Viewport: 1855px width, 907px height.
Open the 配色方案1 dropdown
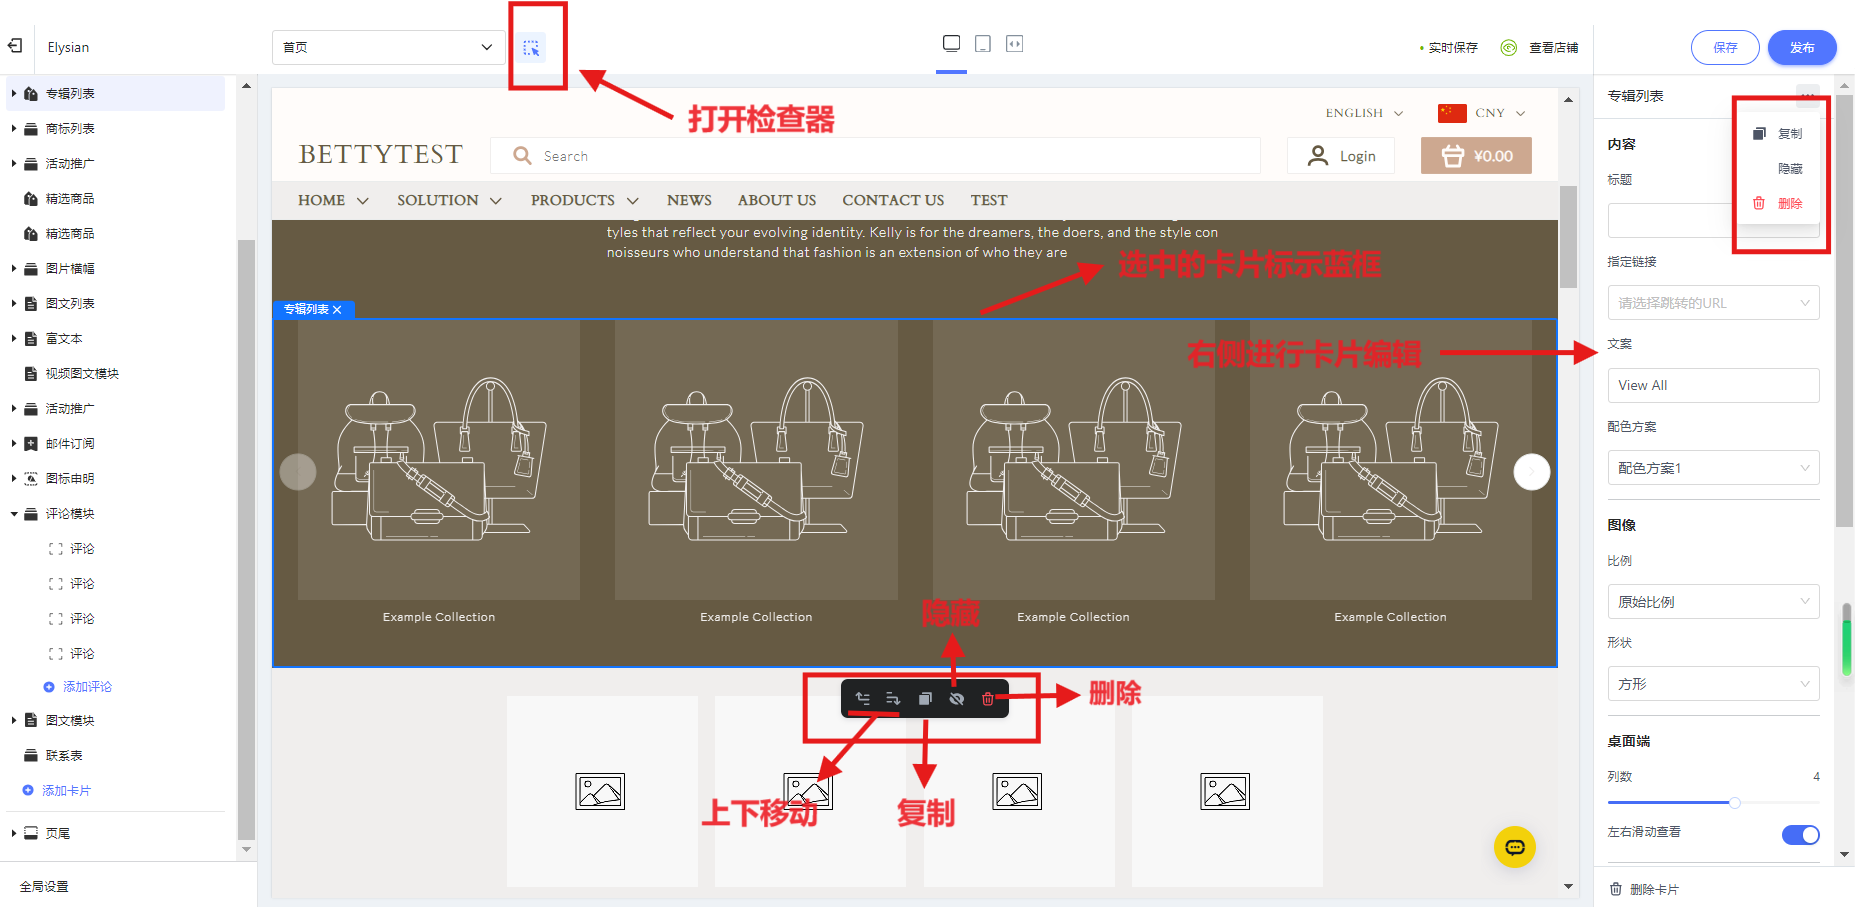click(x=1712, y=468)
